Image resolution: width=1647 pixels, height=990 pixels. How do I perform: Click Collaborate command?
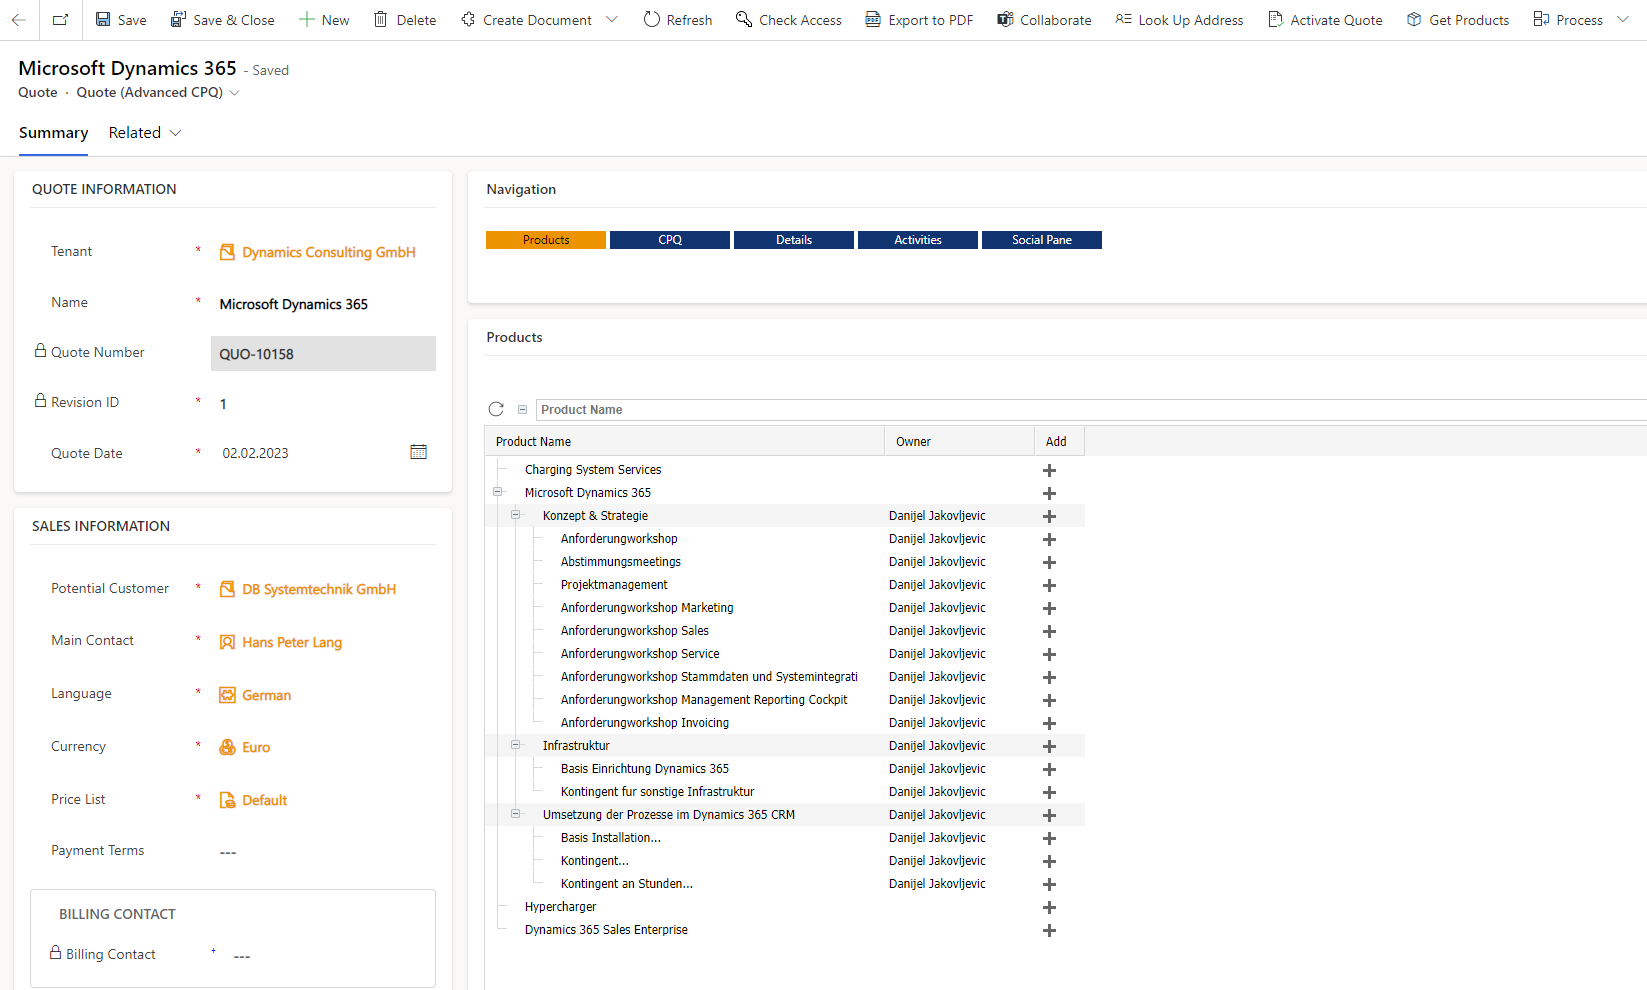click(1044, 20)
